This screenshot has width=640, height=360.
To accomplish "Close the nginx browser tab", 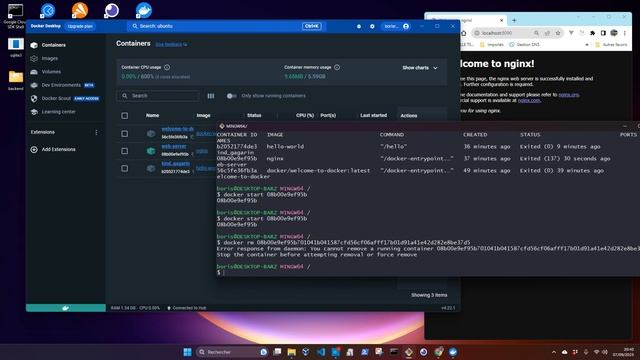I will [x=502, y=20].
